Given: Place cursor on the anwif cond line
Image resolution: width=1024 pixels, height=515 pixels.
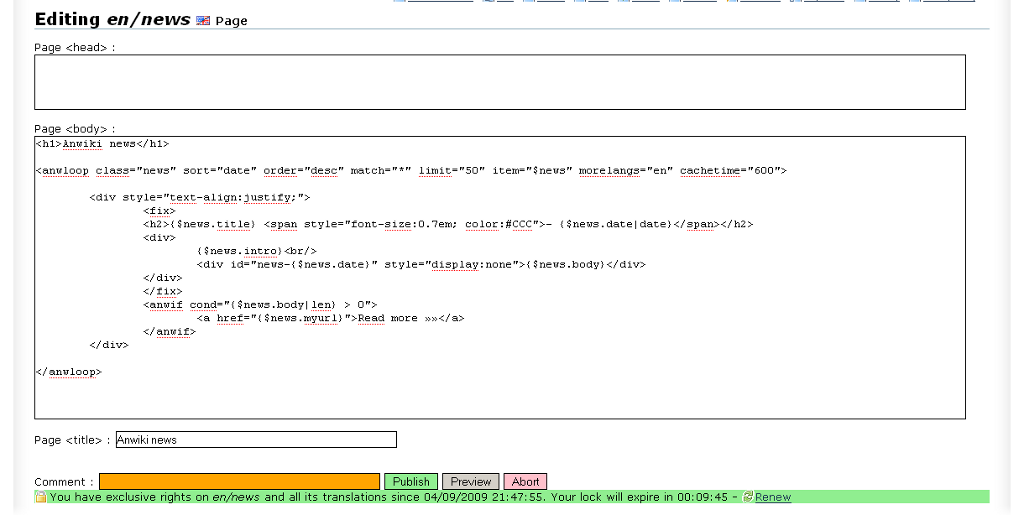Looking at the screenshot, I should point(260,305).
